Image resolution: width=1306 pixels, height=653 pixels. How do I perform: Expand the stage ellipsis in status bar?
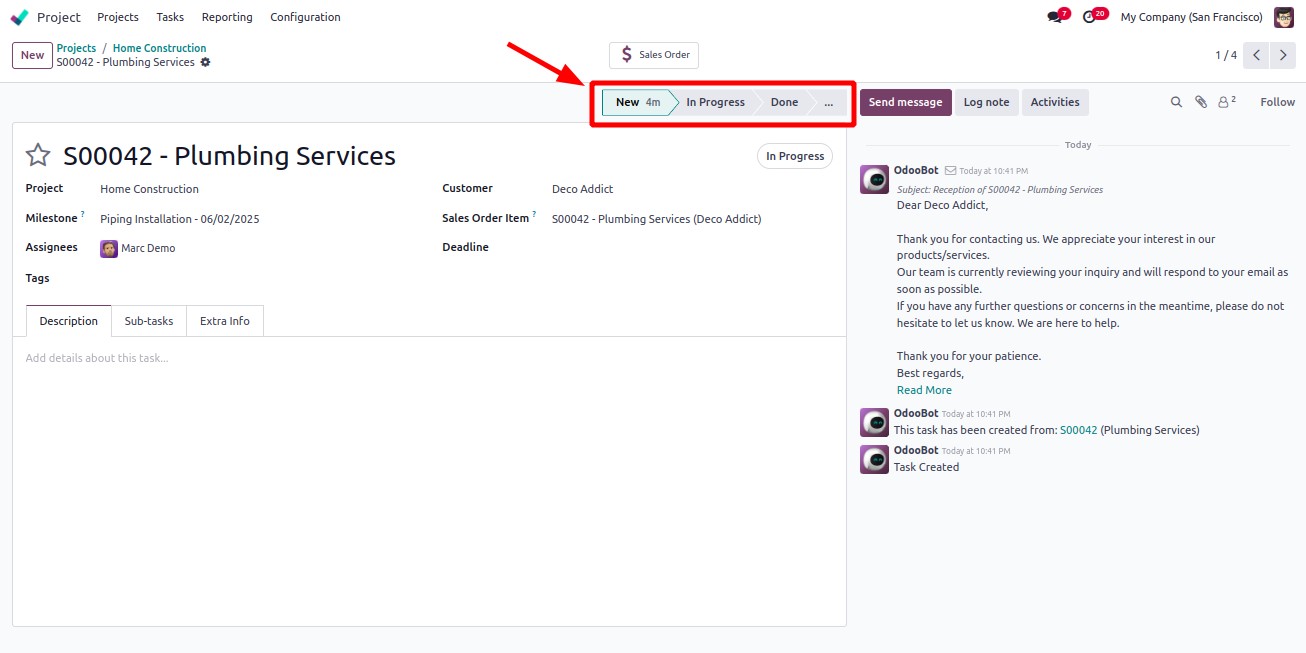point(828,102)
